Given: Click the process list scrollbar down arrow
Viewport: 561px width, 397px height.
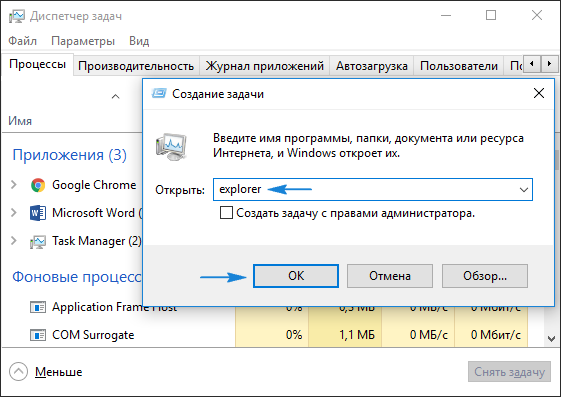Looking at the screenshot, I should click(x=551, y=338).
